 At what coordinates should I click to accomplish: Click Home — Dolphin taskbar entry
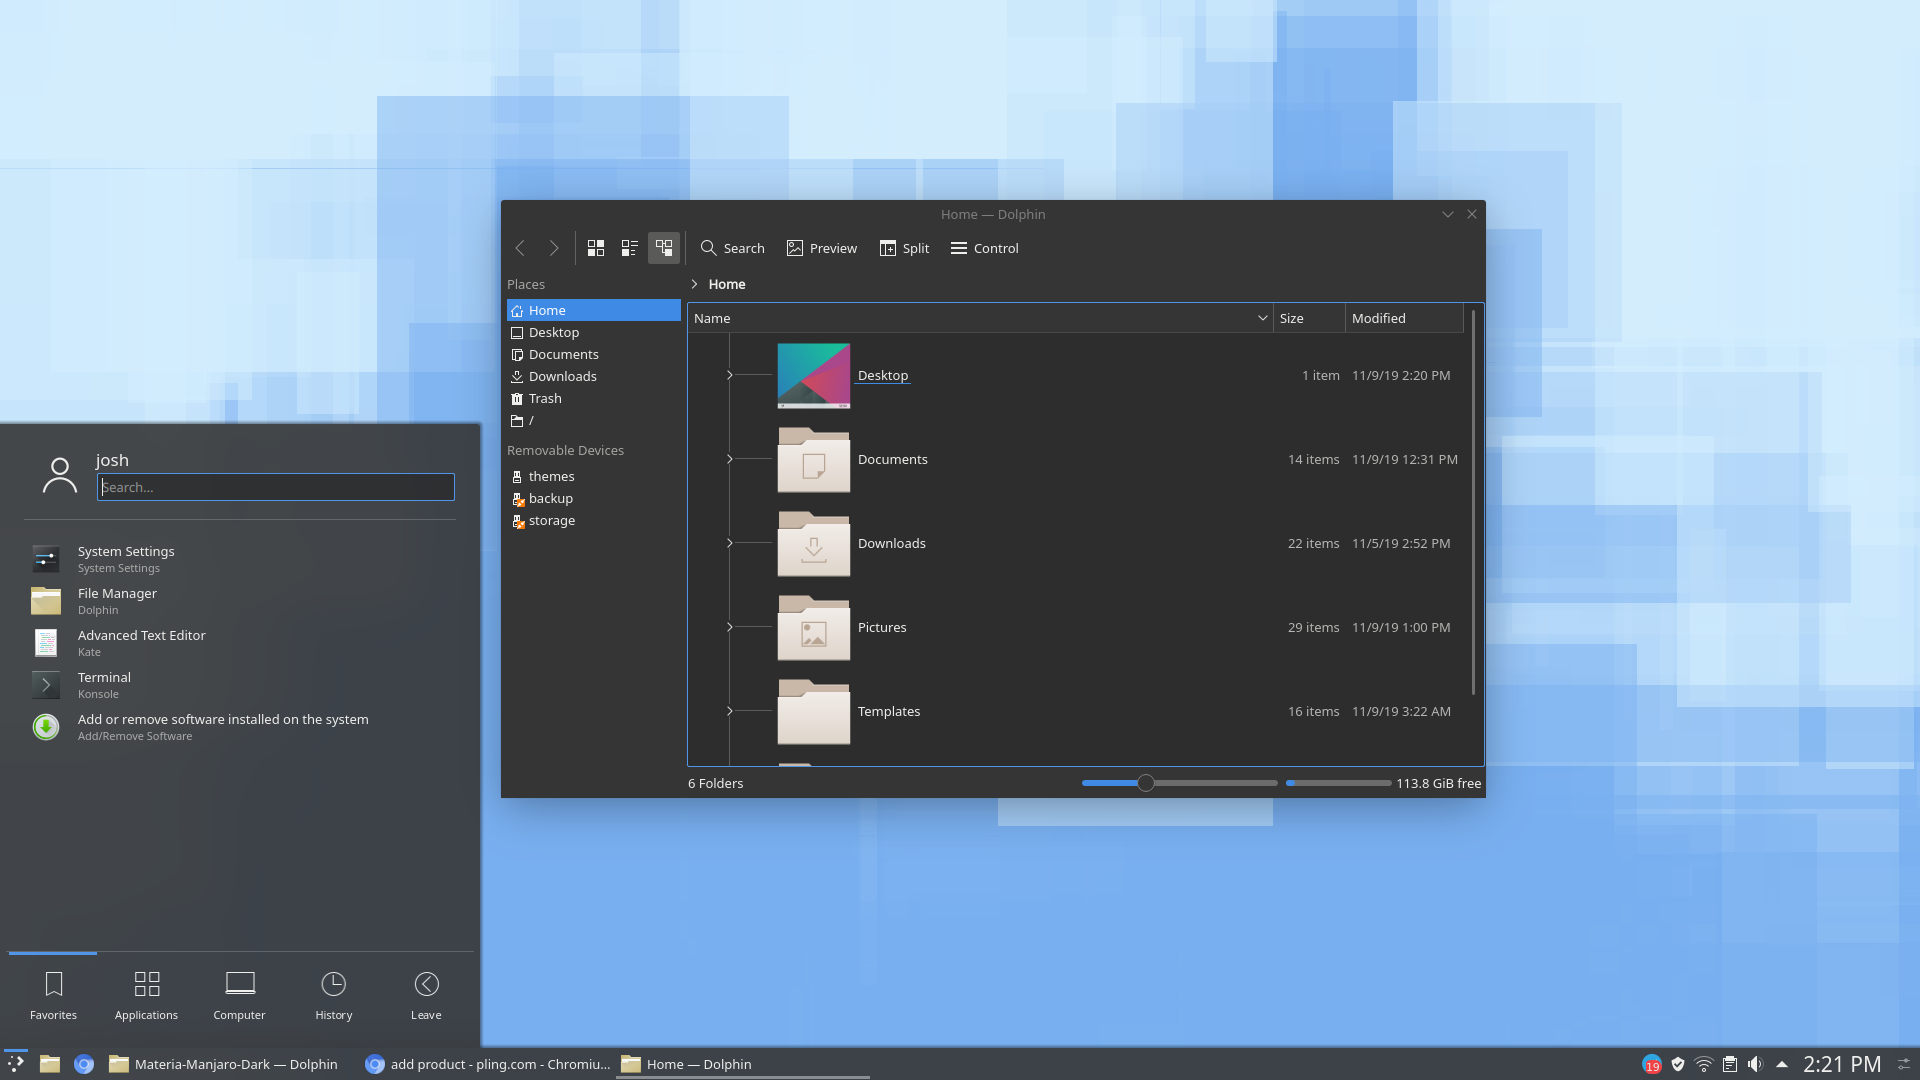742,1064
